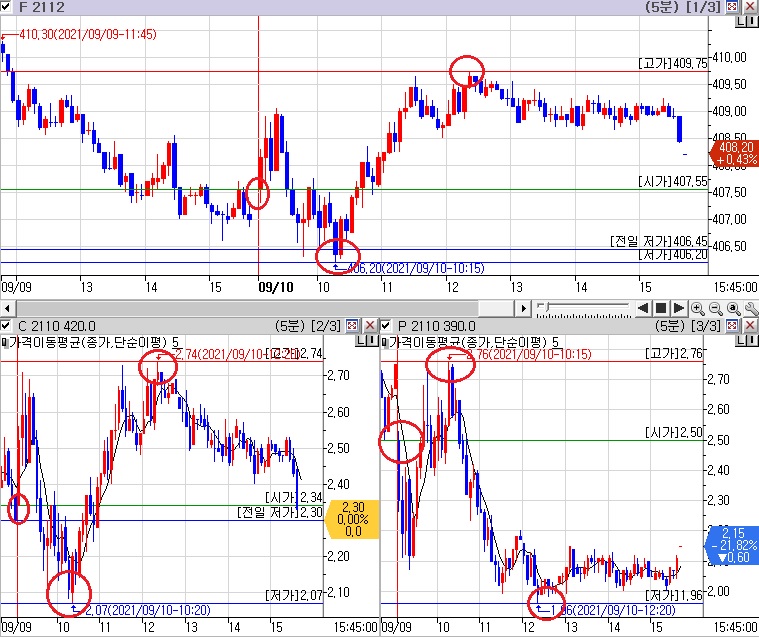Viewport: 759px width, 637px height.
Task: Click the 2.07 low annotation in C 2110 chart
Action: tap(148, 610)
